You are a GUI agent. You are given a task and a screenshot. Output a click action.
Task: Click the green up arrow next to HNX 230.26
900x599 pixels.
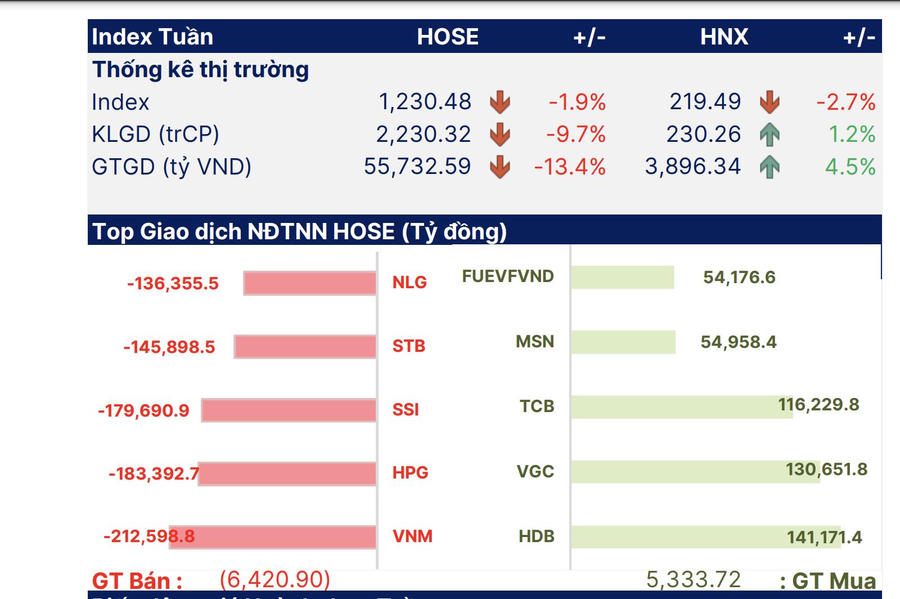(x=769, y=134)
